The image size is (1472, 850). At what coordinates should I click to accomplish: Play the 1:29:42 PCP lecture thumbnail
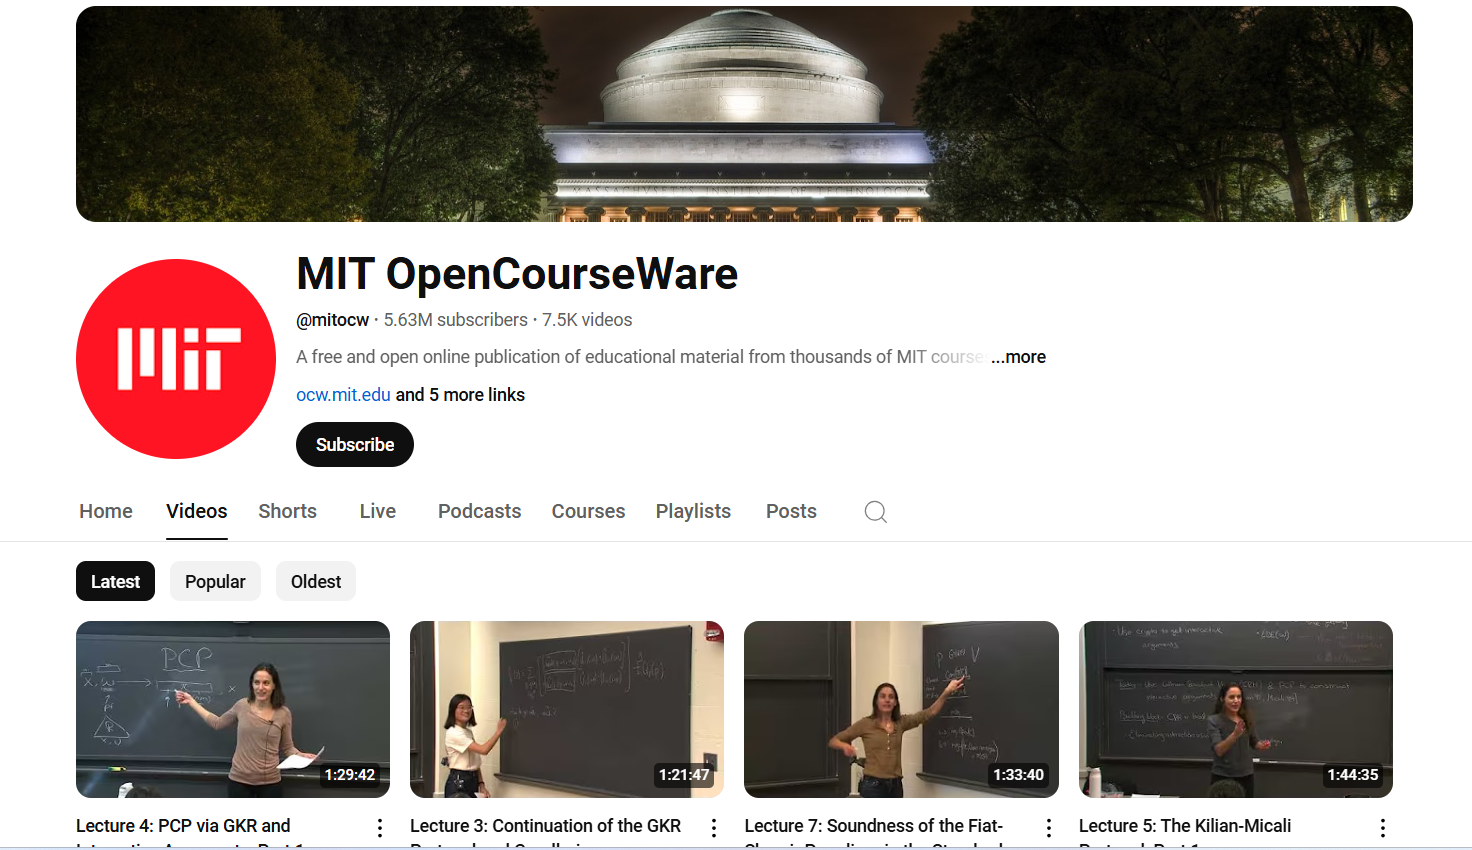233,709
